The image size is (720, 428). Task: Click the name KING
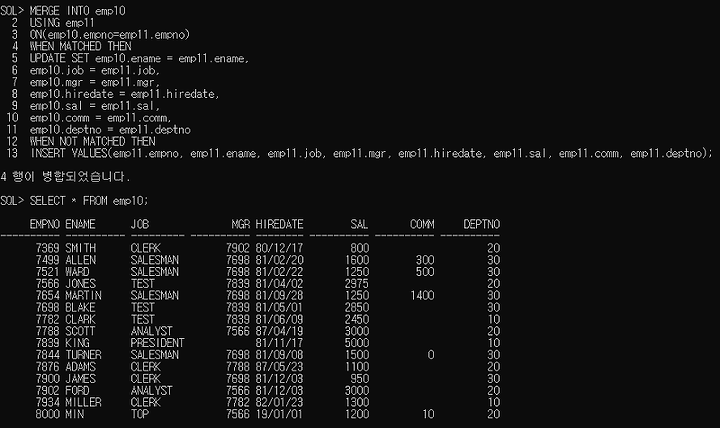(78, 343)
